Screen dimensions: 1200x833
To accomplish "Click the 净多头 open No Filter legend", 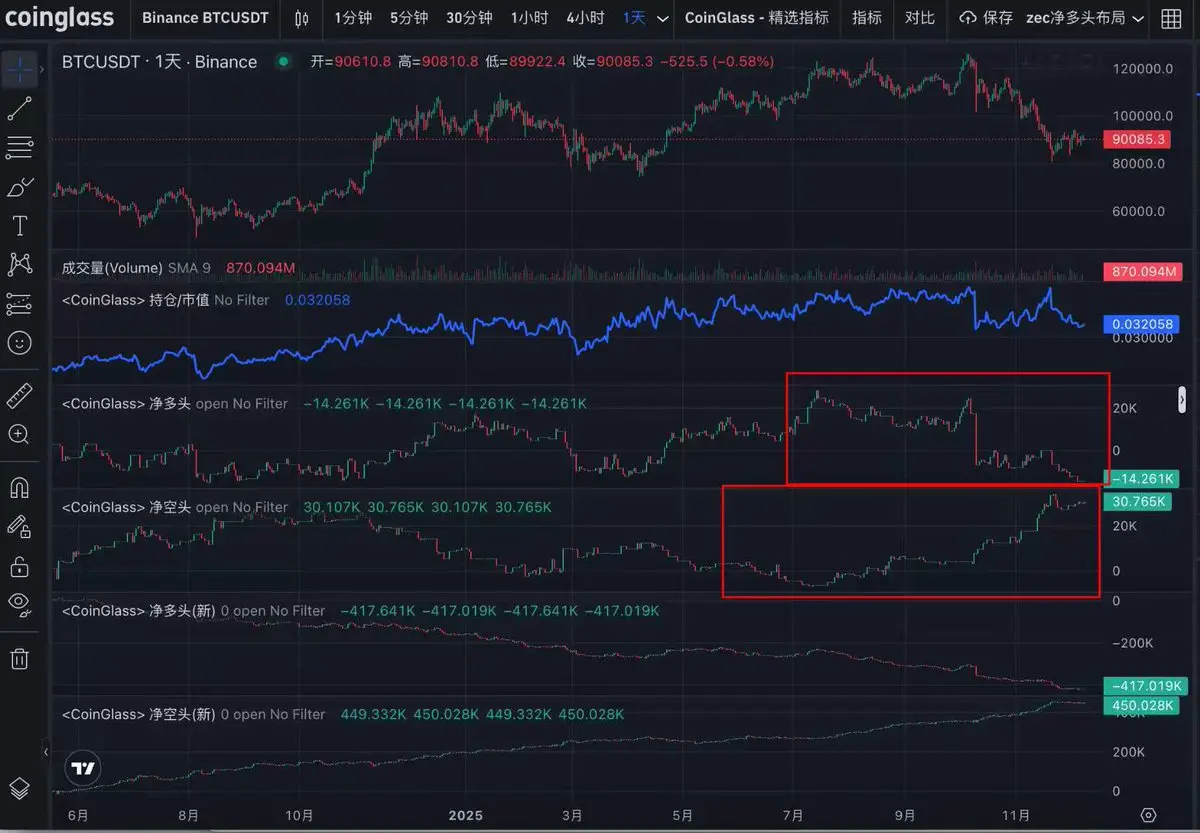I will [174, 403].
